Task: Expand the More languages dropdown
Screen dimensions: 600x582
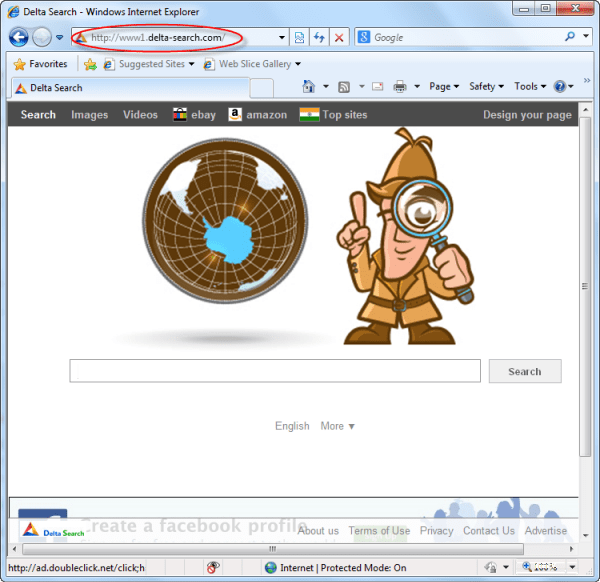Action: 338,426
